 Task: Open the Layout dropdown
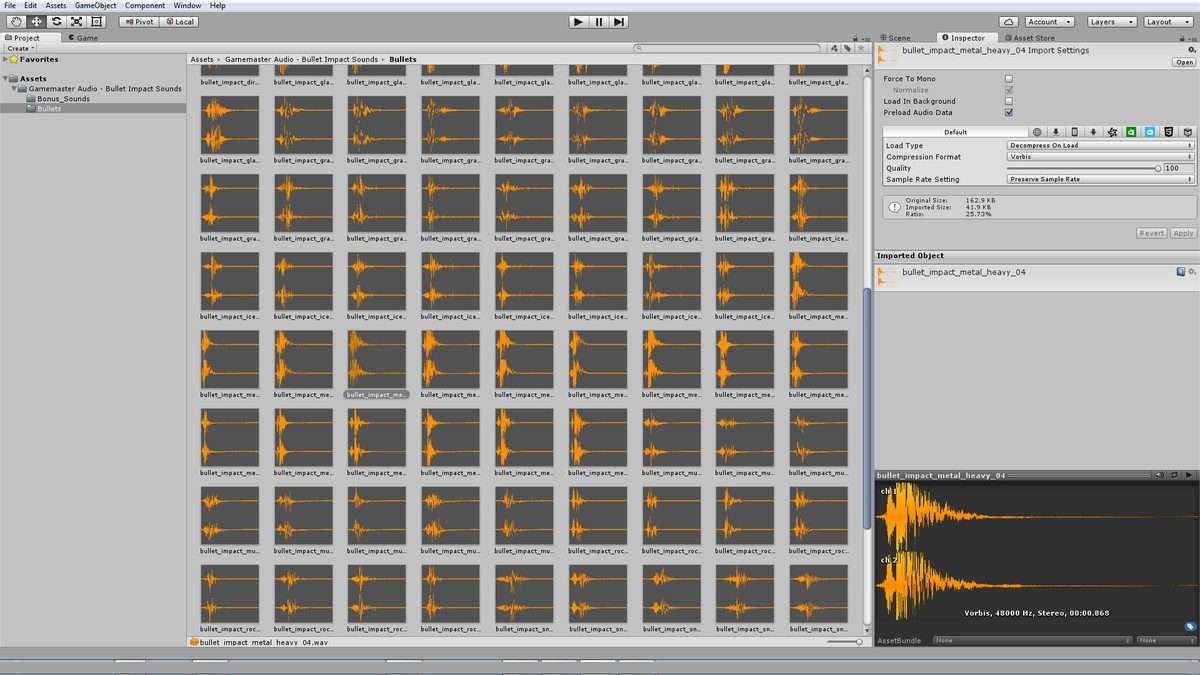point(1167,21)
